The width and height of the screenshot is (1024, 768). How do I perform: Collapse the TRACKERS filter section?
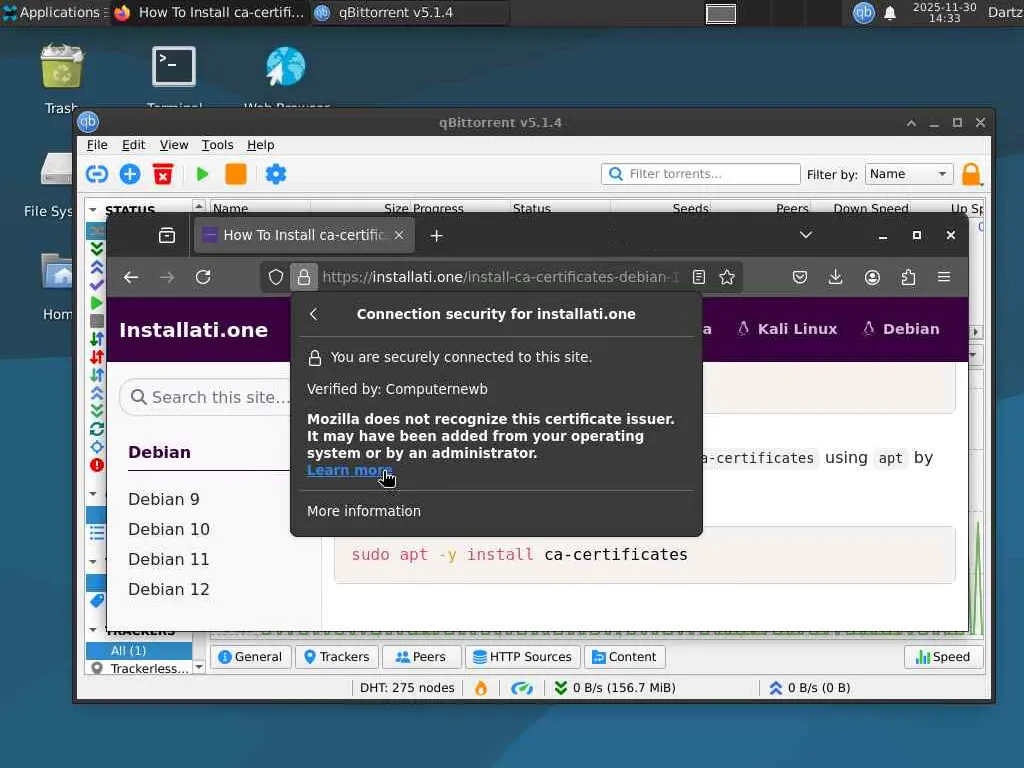tap(93, 630)
